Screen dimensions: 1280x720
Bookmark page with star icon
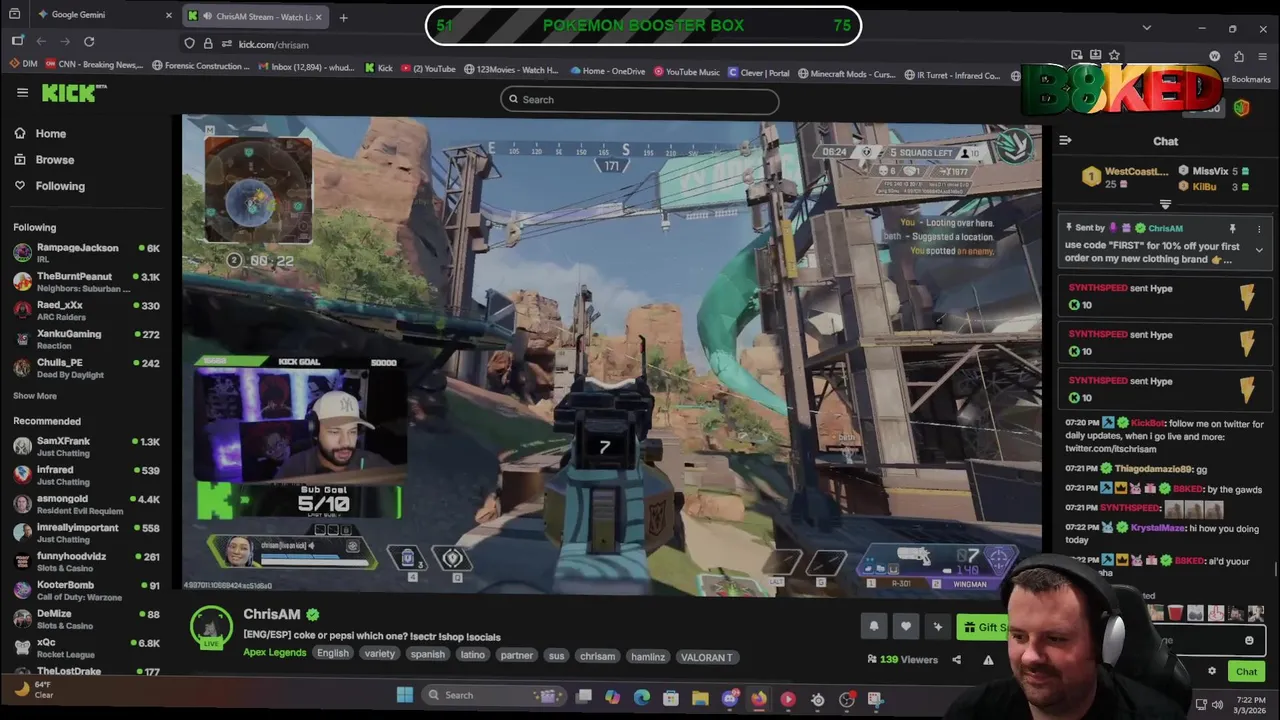pos(1114,55)
